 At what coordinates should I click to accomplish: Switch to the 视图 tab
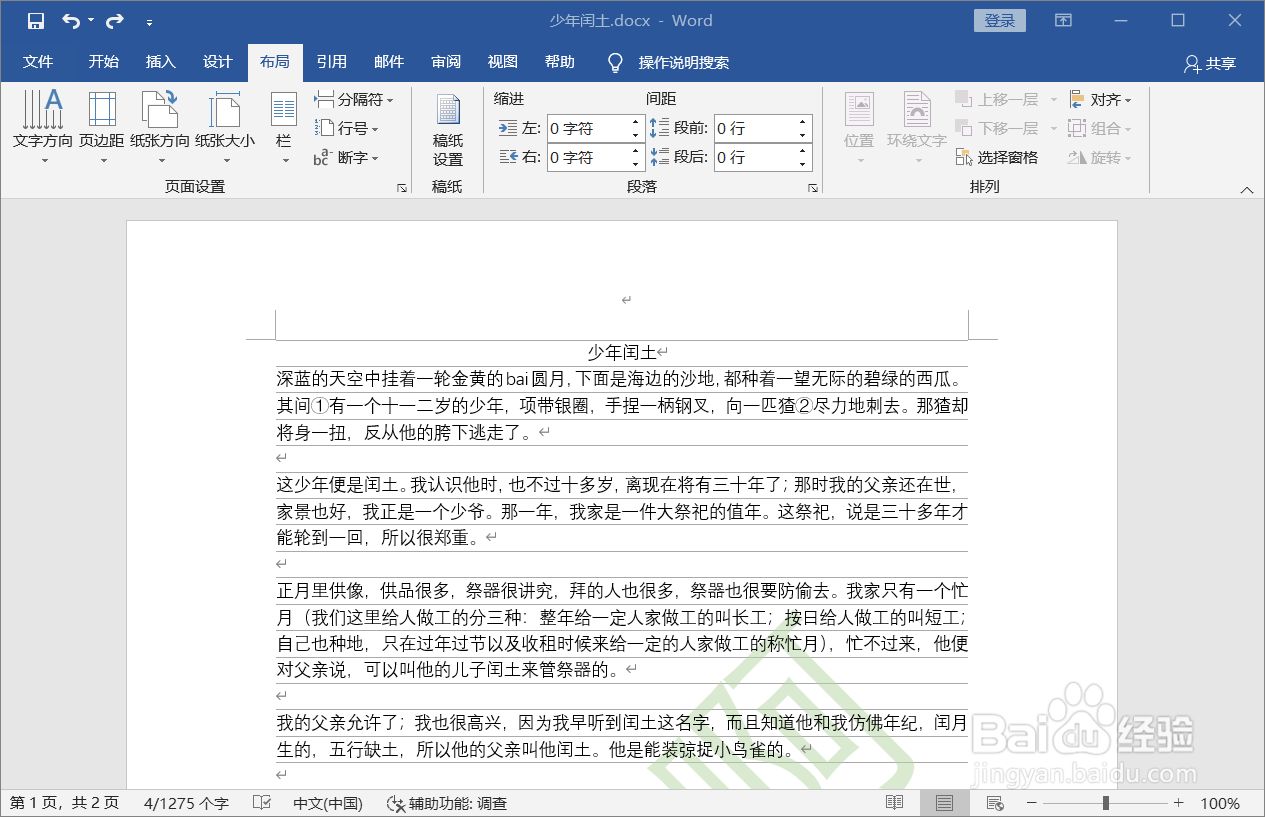tap(503, 62)
